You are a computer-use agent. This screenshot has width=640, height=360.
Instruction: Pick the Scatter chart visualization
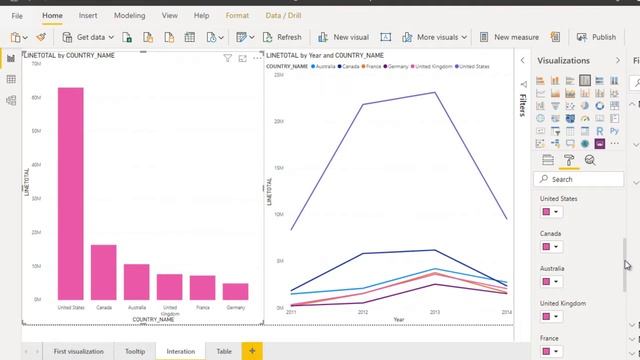570,106
